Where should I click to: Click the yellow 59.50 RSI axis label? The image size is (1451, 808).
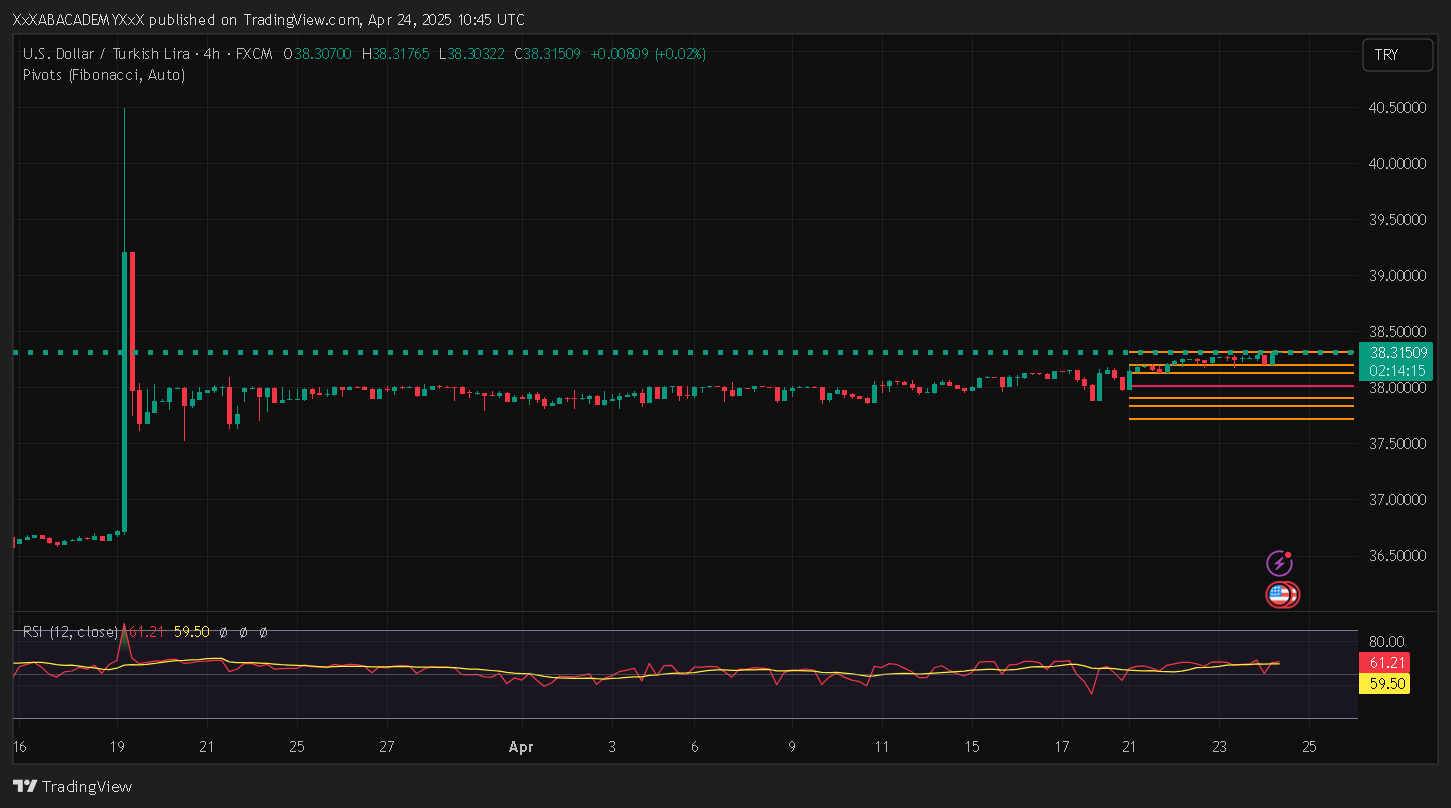click(1385, 684)
